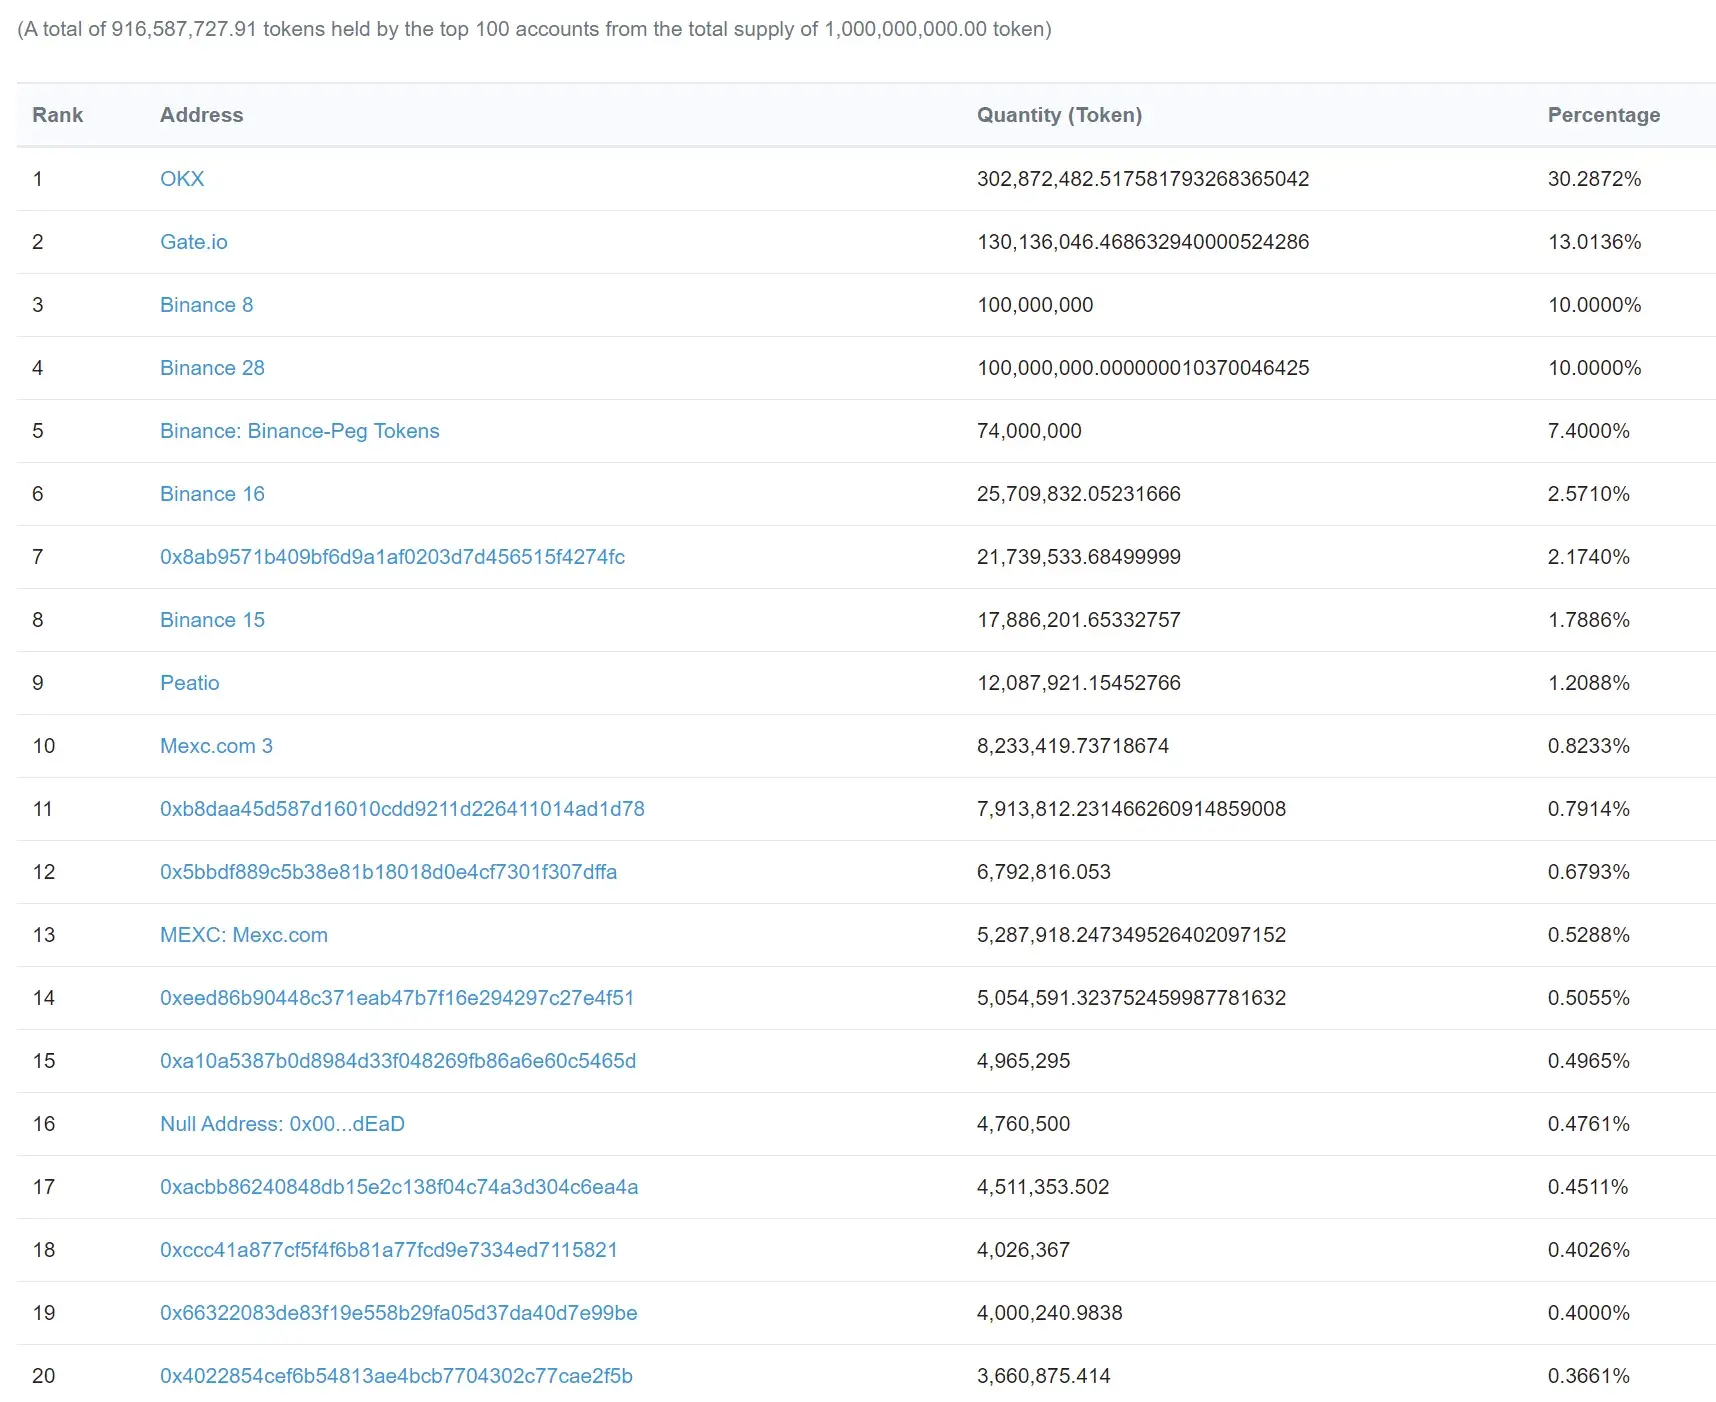Image resolution: width=1716 pixels, height=1402 pixels.
Task: Click the Percentage column header
Action: [x=1604, y=115]
